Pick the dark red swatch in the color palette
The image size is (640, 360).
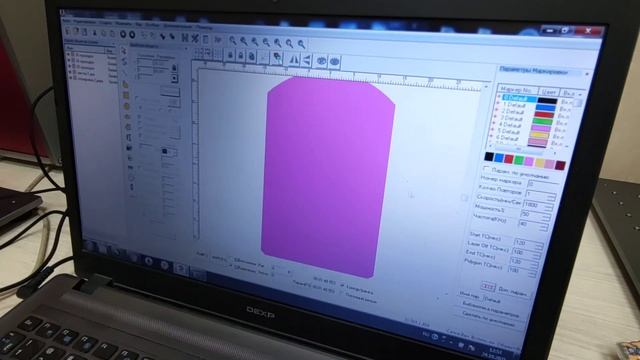coord(560,165)
